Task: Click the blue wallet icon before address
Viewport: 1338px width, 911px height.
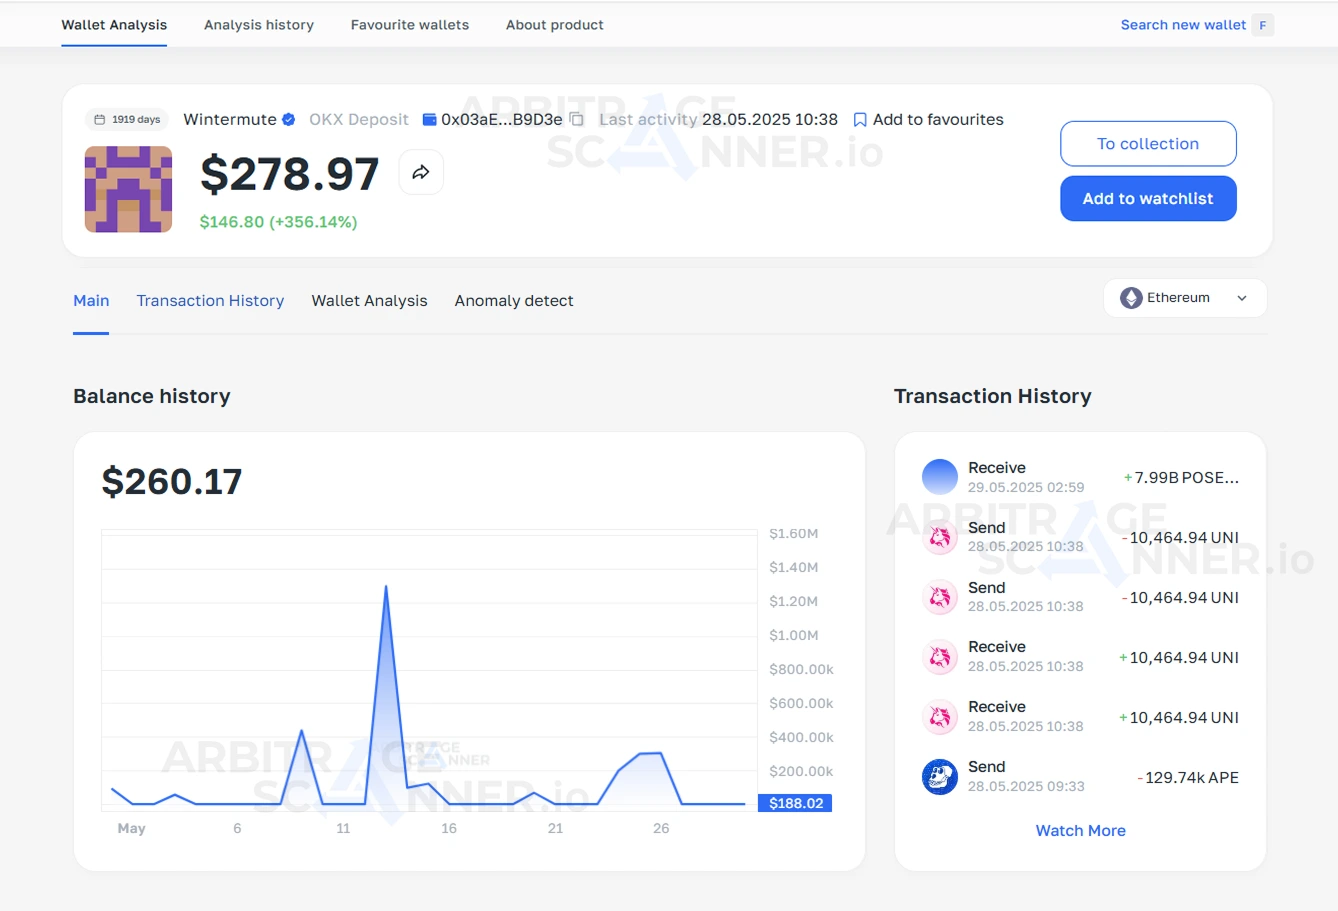Action: [429, 119]
